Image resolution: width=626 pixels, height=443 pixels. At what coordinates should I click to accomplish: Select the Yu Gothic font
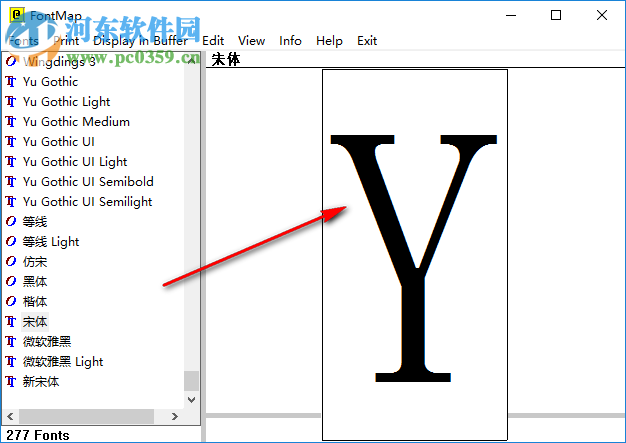pos(50,81)
